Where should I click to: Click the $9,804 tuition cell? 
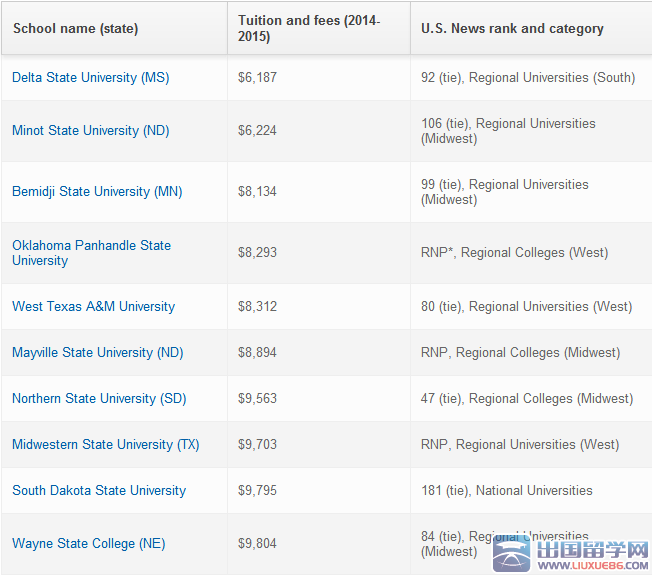coord(257,543)
